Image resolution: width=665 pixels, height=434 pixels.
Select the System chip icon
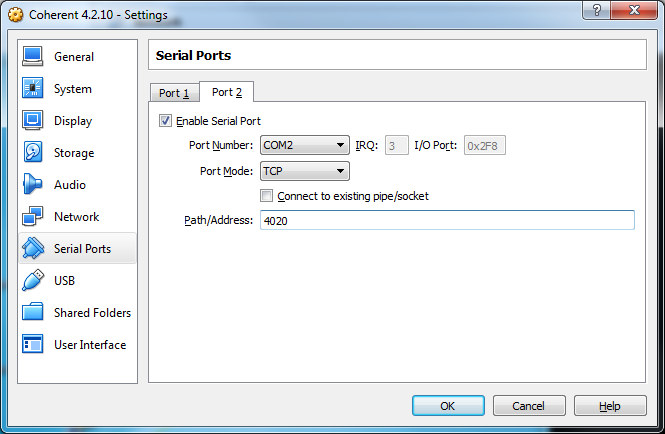pyautogui.click(x=33, y=89)
